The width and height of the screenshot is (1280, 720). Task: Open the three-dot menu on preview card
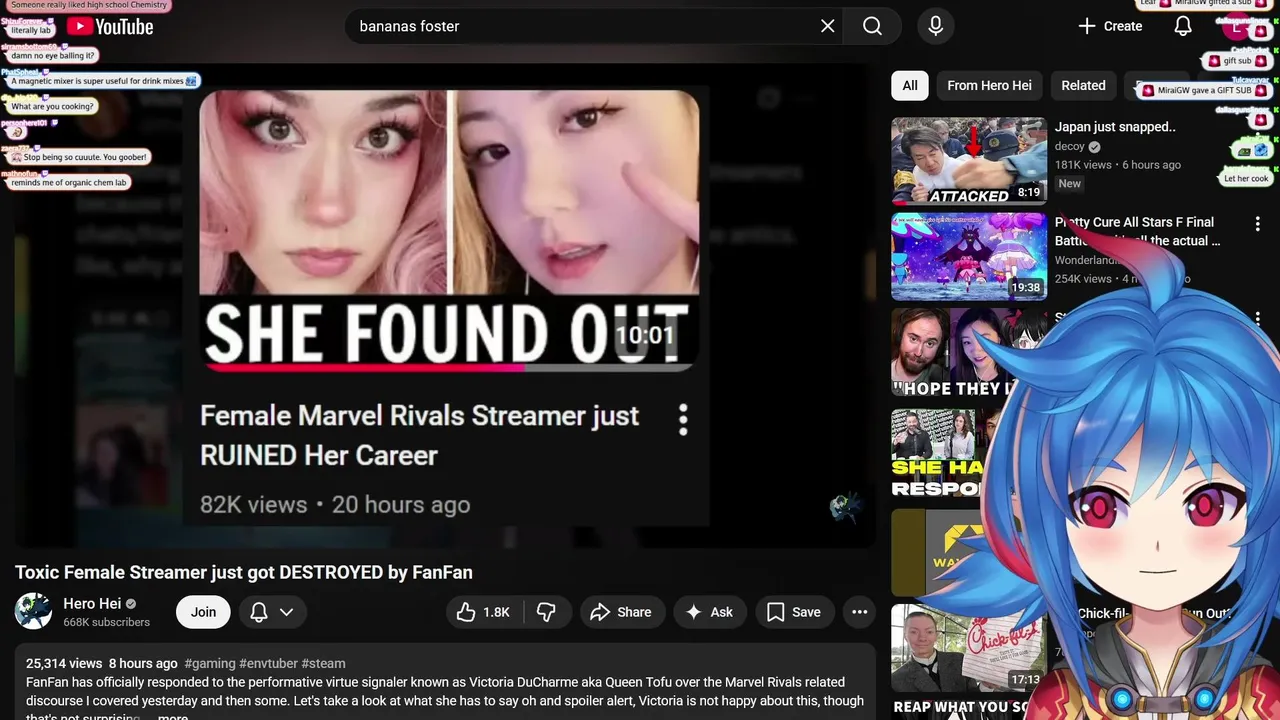click(683, 420)
